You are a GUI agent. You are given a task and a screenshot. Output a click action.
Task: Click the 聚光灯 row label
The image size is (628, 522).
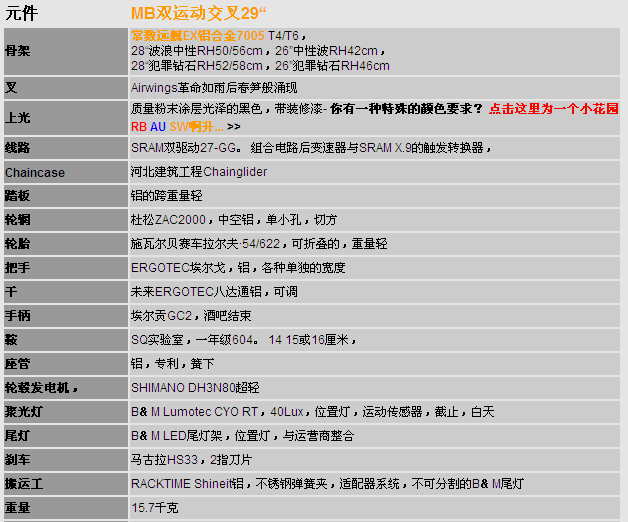click(x=24, y=412)
